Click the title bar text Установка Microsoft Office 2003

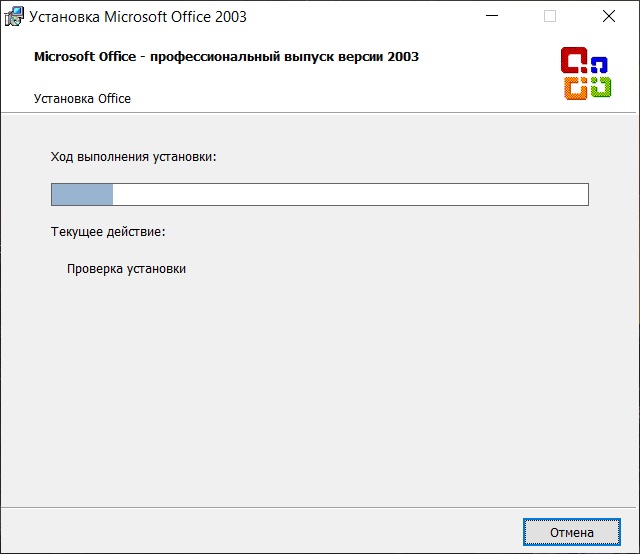pos(138,17)
